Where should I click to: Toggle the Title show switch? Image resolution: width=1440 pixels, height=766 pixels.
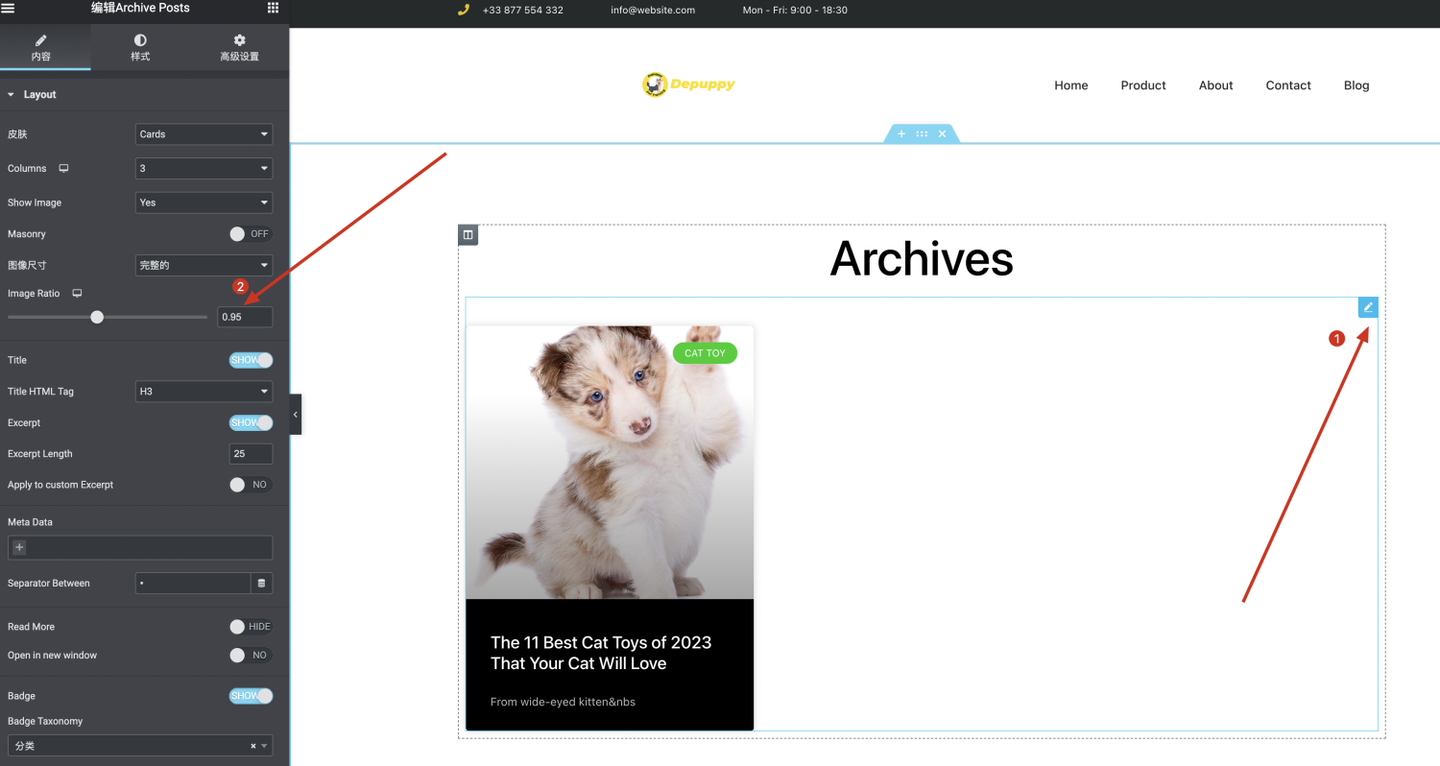[x=250, y=360]
